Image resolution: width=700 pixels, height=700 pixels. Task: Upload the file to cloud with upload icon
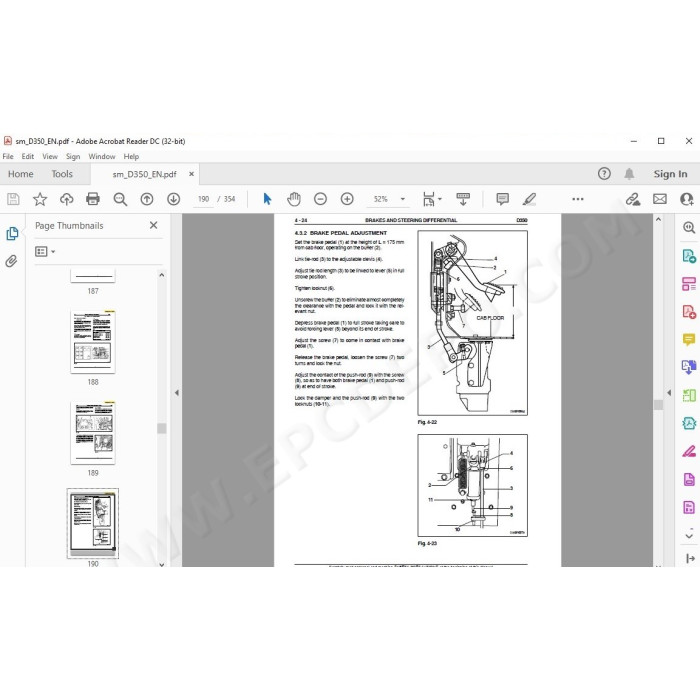click(x=67, y=199)
